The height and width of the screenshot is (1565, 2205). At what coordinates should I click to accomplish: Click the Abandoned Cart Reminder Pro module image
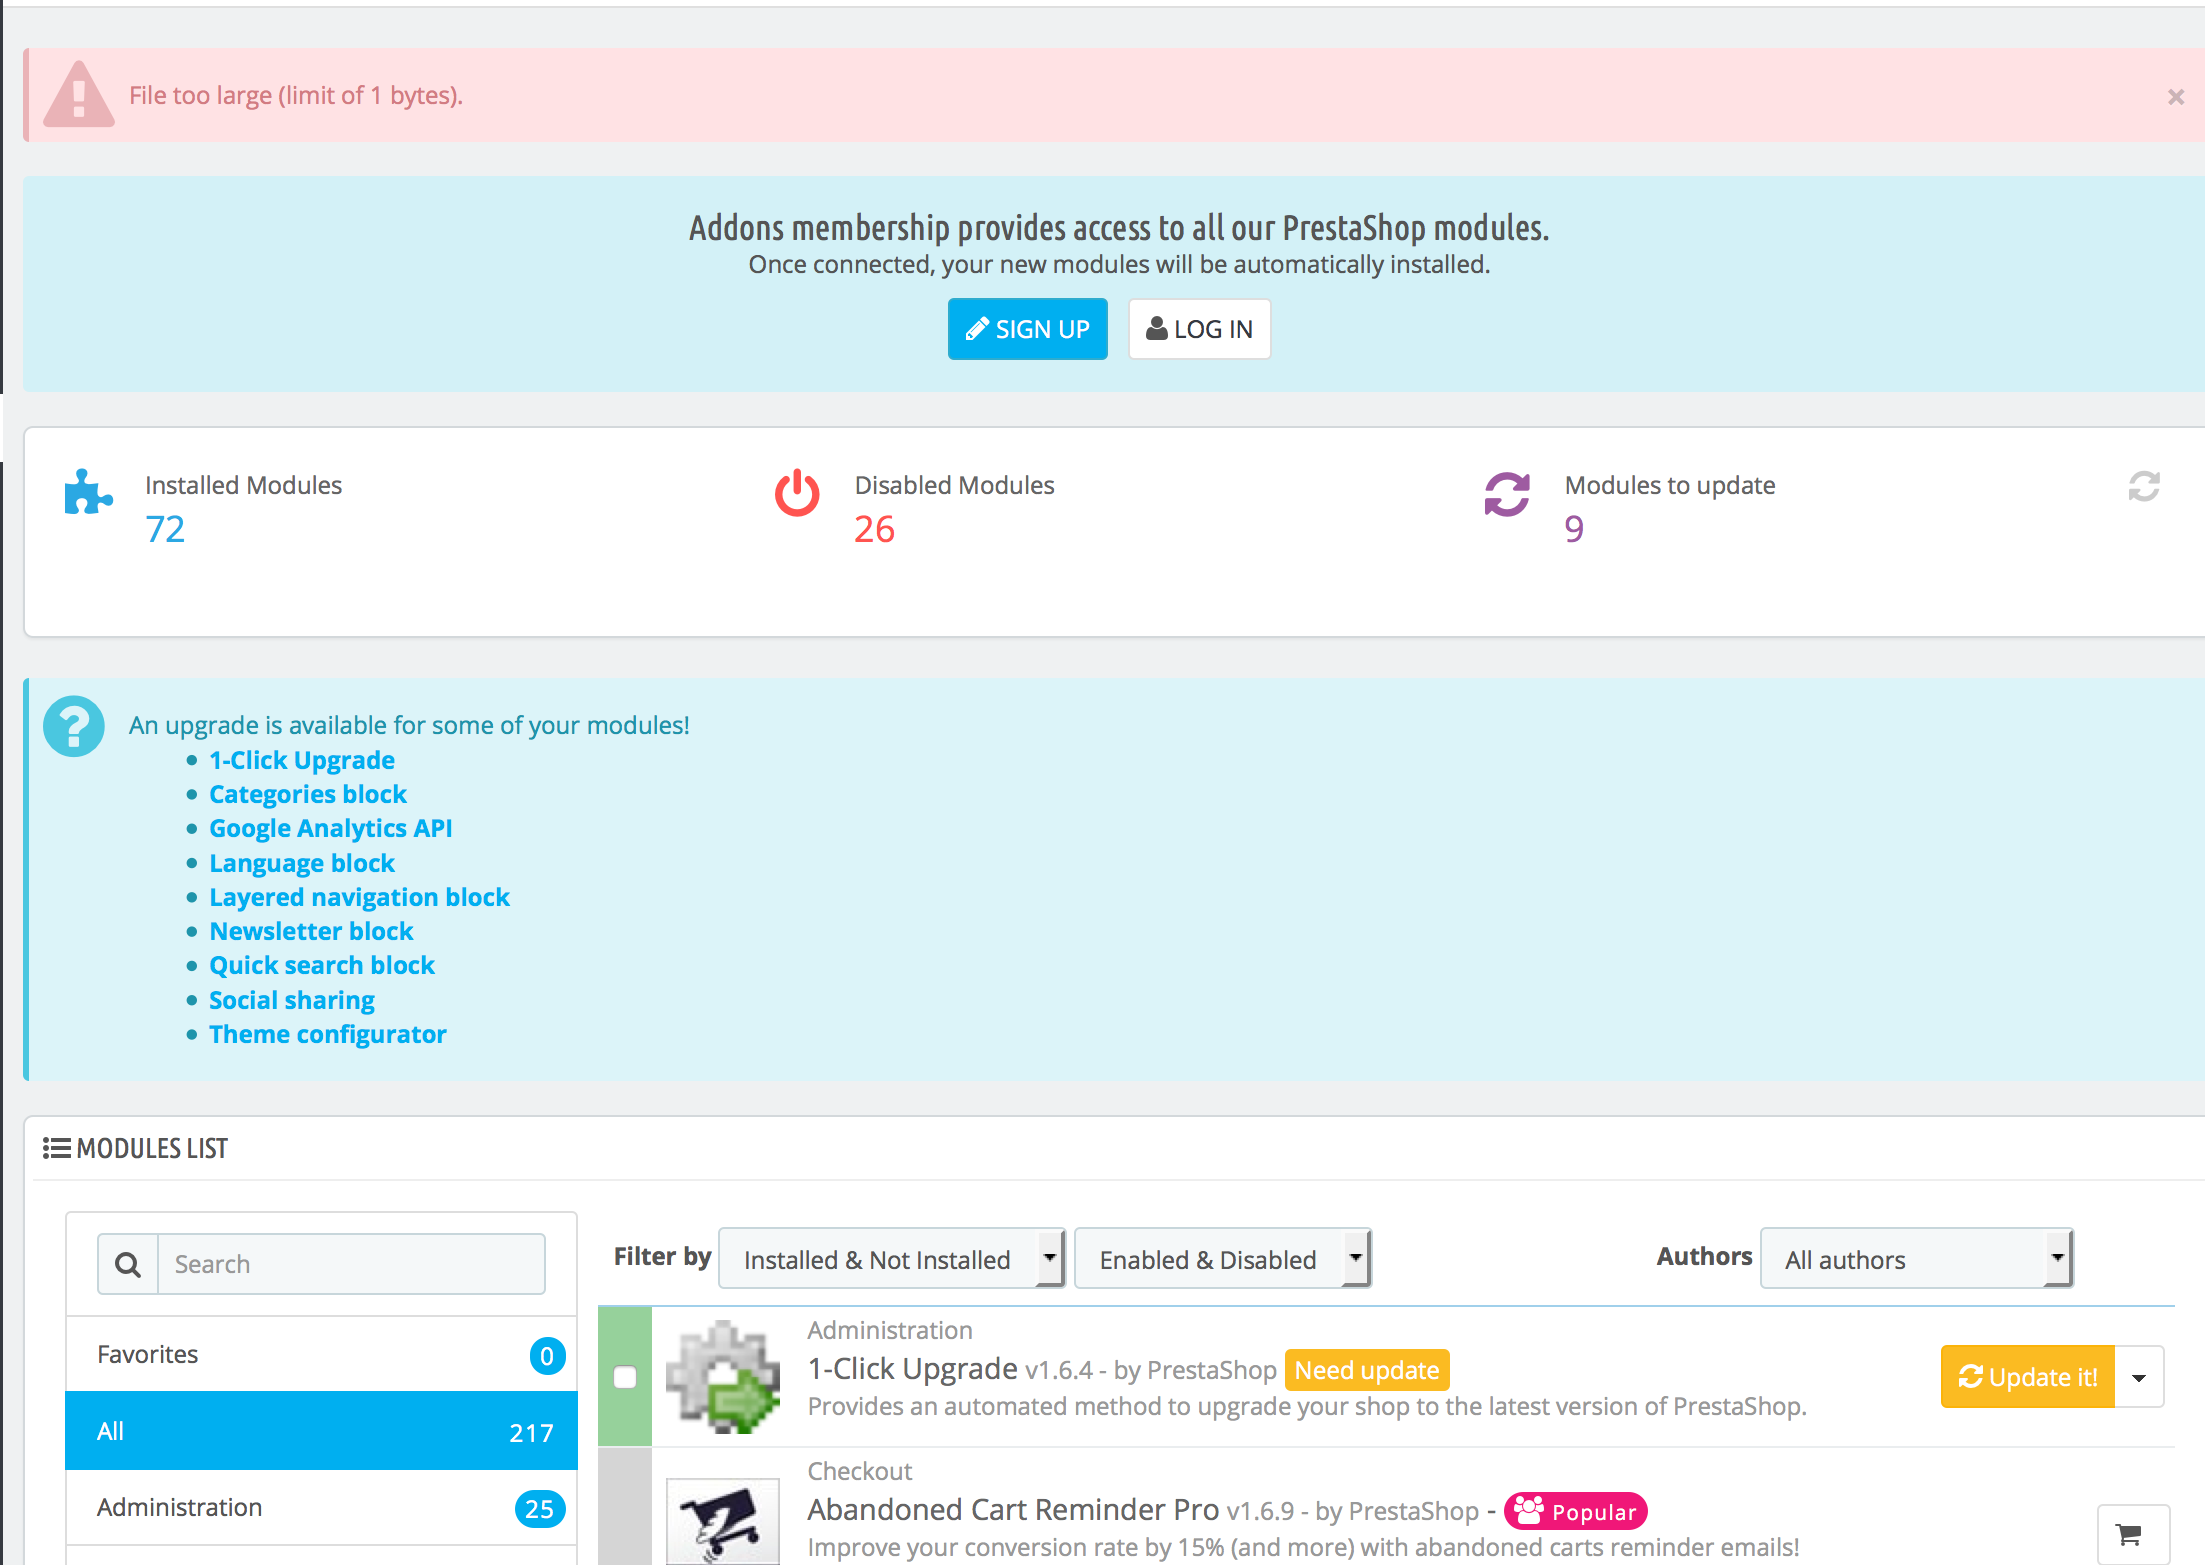tap(723, 1521)
